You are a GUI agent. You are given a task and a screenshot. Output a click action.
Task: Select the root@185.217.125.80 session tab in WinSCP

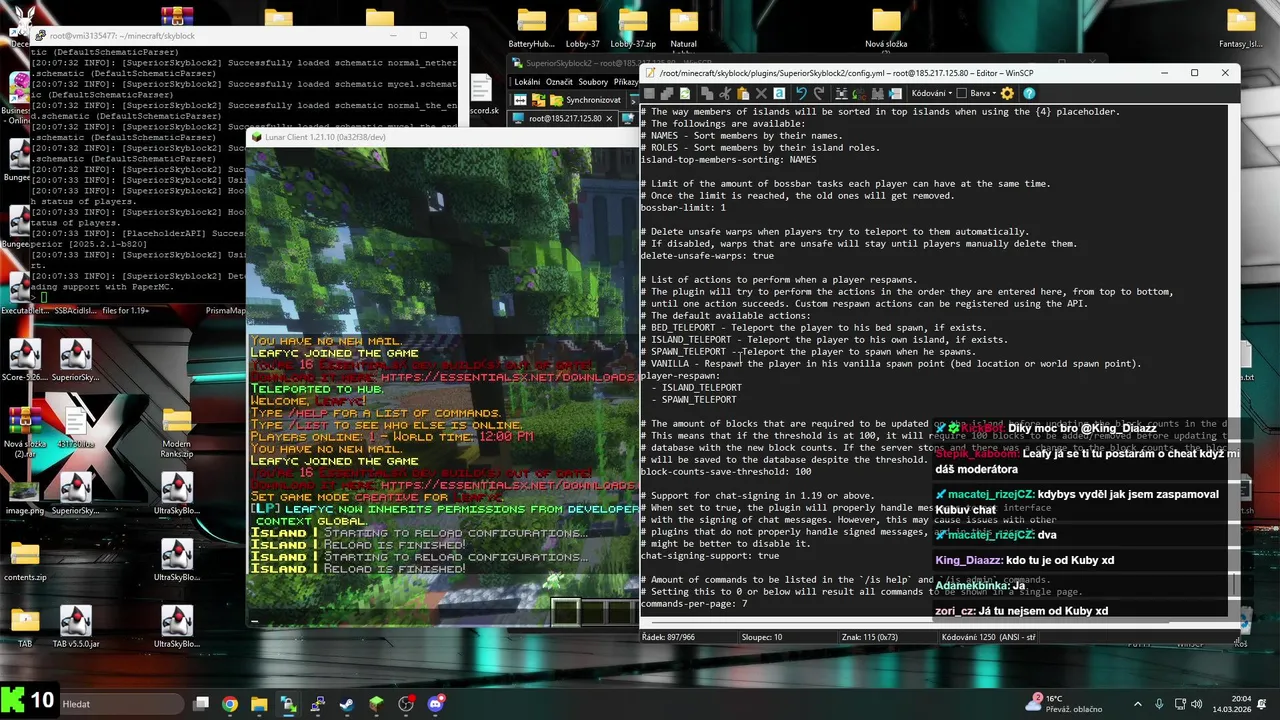click(x=565, y=118)
